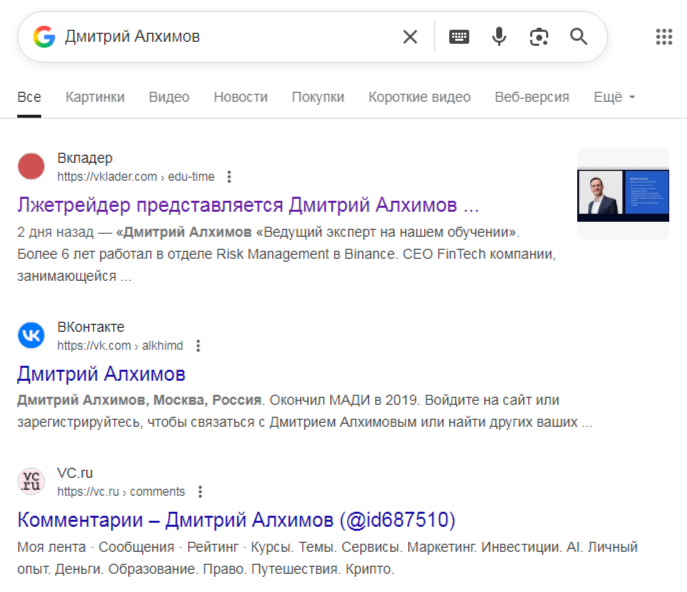
Task: Click the vklader.com result thumbnail image
Action: 623,194
